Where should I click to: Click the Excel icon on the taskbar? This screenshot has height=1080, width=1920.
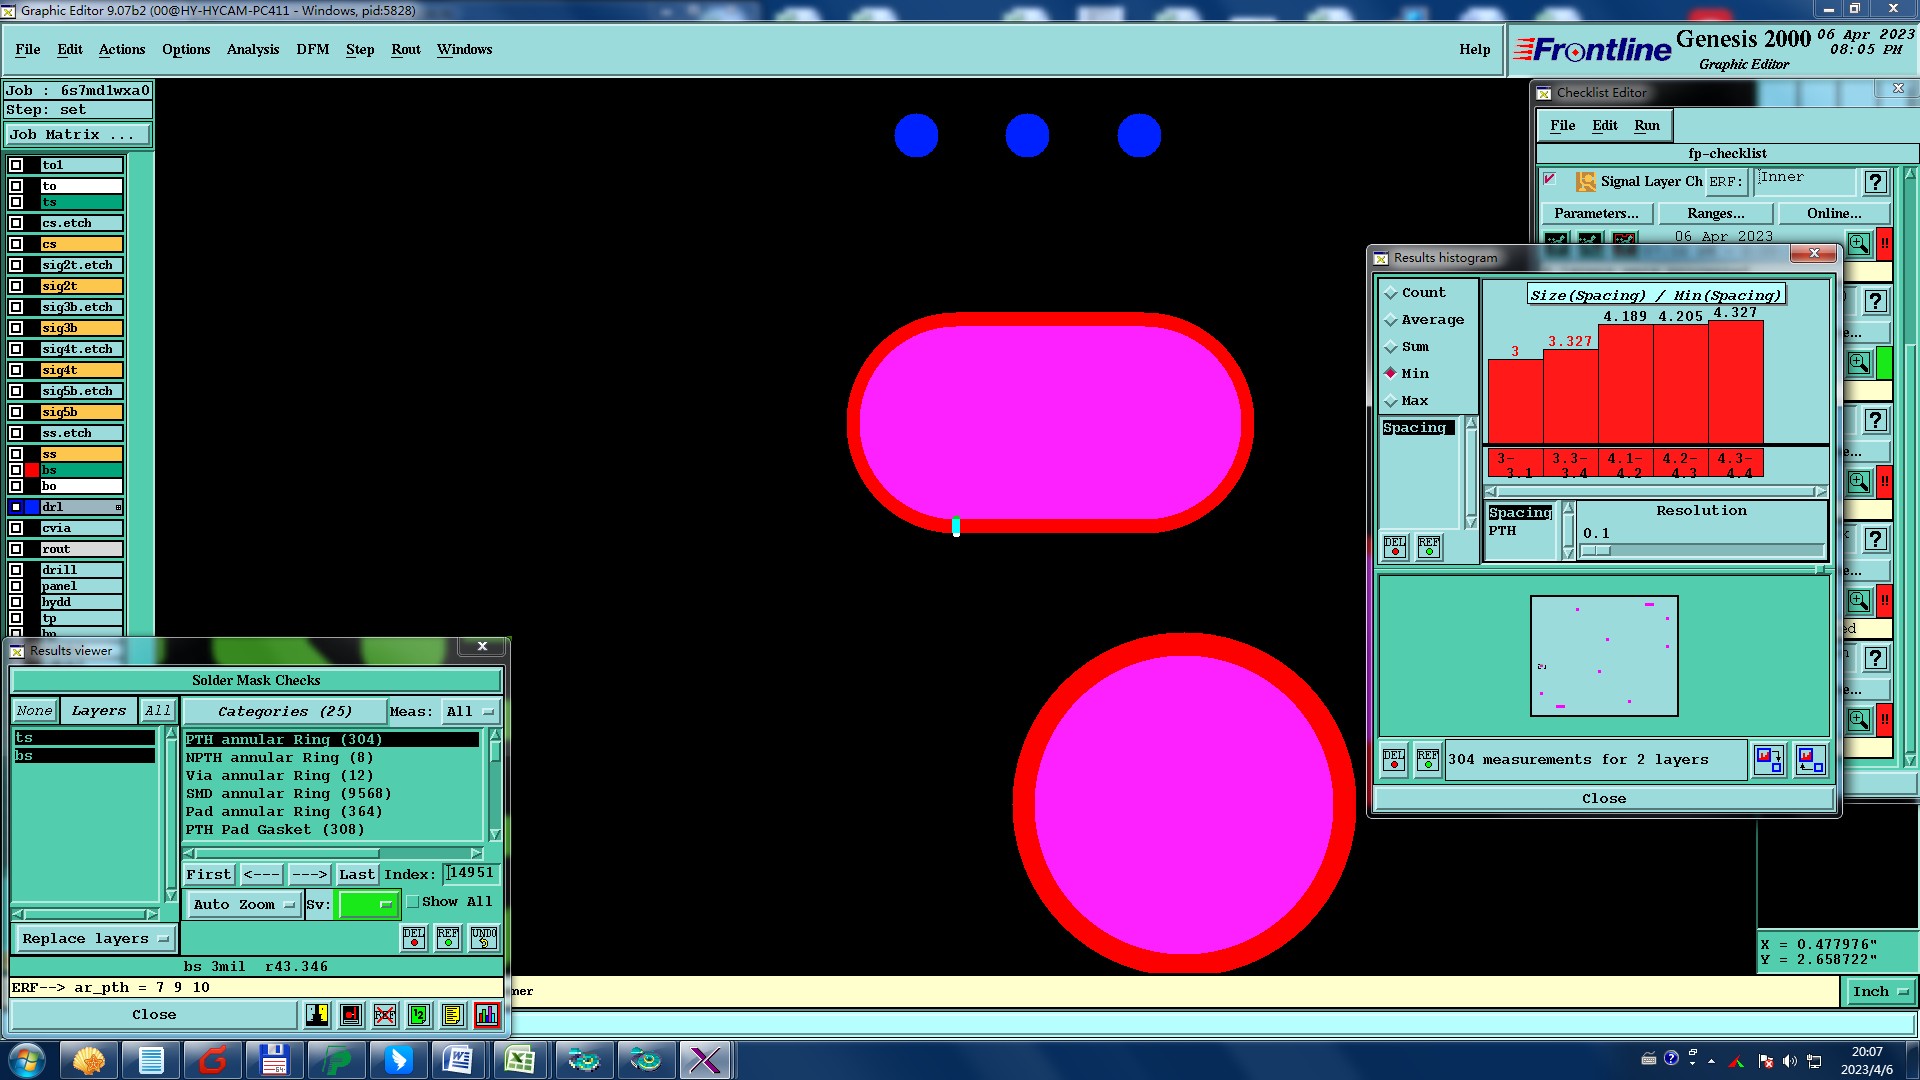tap(520, 1059)
